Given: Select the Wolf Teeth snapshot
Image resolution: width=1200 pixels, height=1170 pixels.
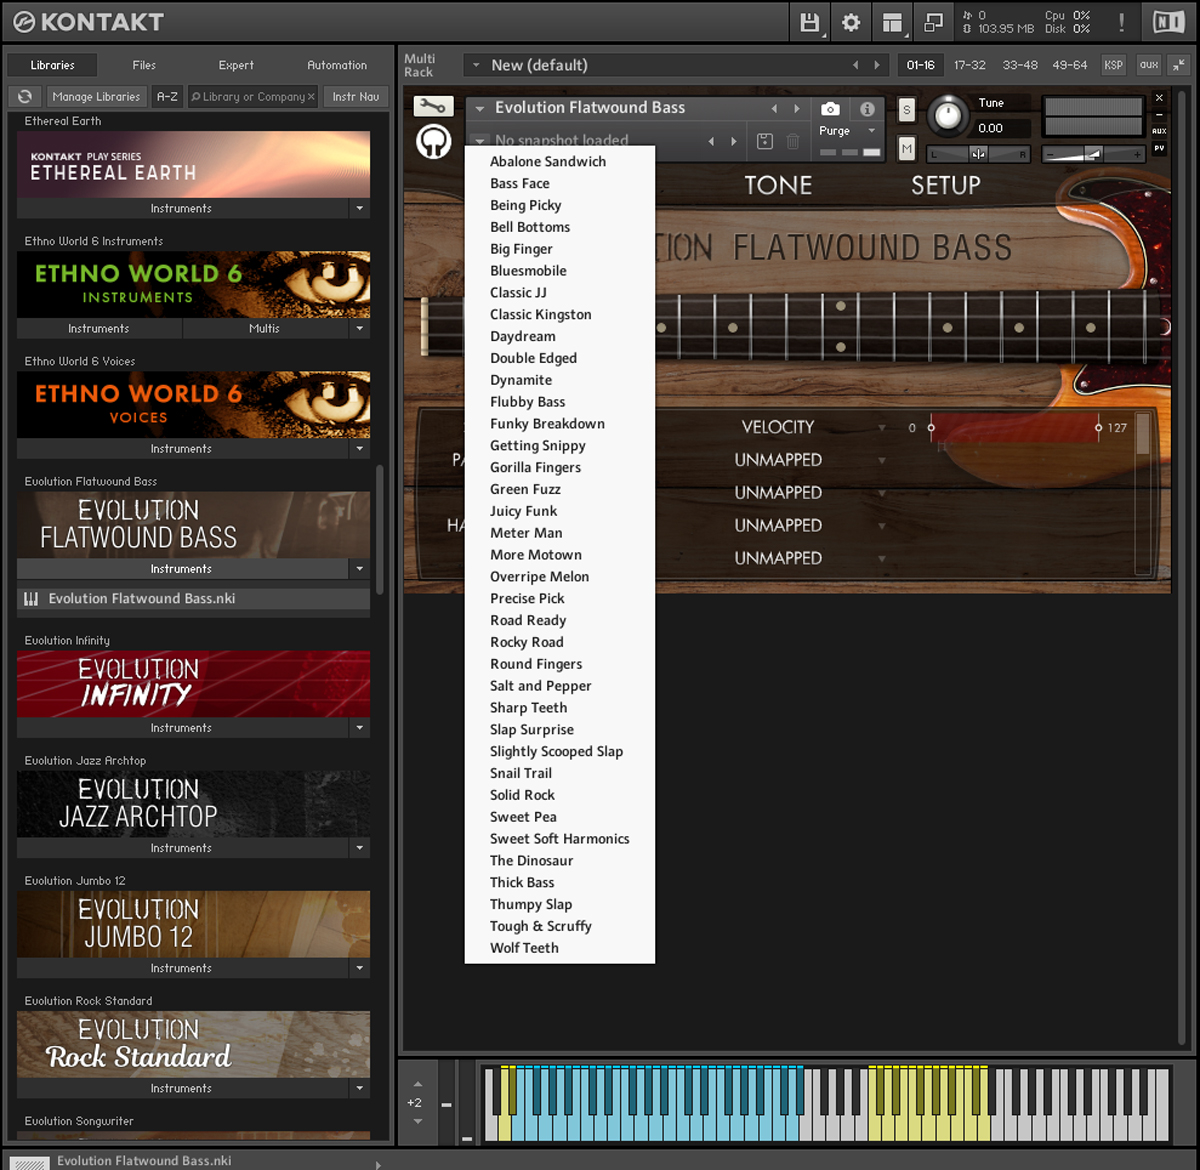Looking at the screenshot, I should click(560, 948).
